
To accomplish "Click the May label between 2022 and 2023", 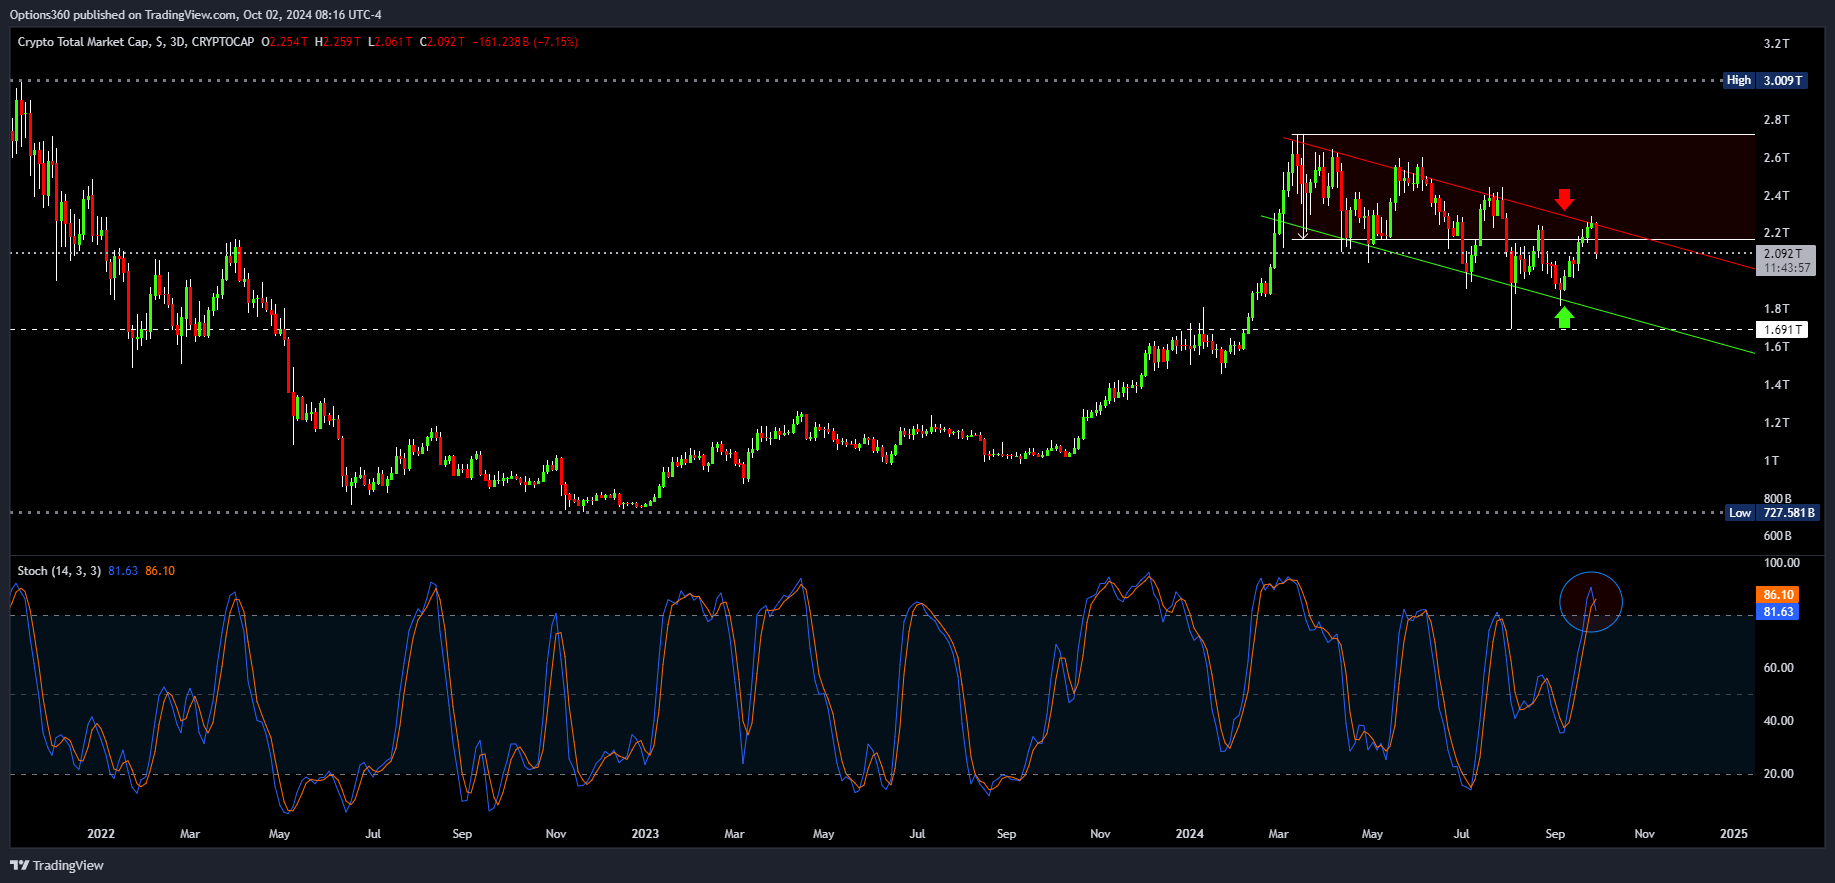I will point(279,834).
